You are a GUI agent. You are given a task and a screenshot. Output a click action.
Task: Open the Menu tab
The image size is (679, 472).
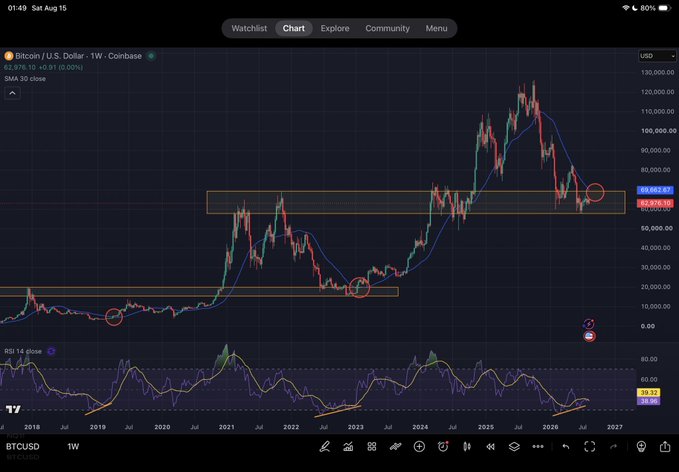436,28
